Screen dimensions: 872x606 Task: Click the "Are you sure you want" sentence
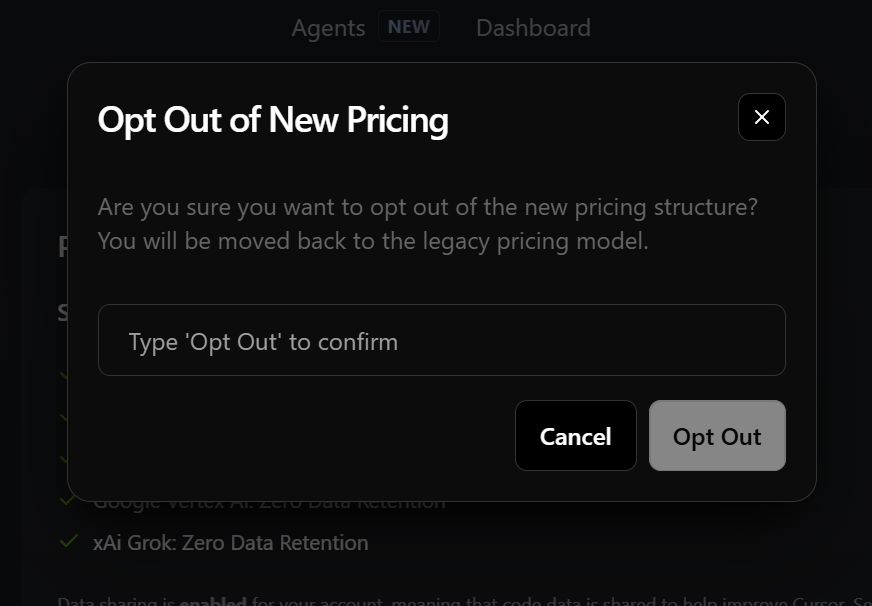(x=428, y=207)
